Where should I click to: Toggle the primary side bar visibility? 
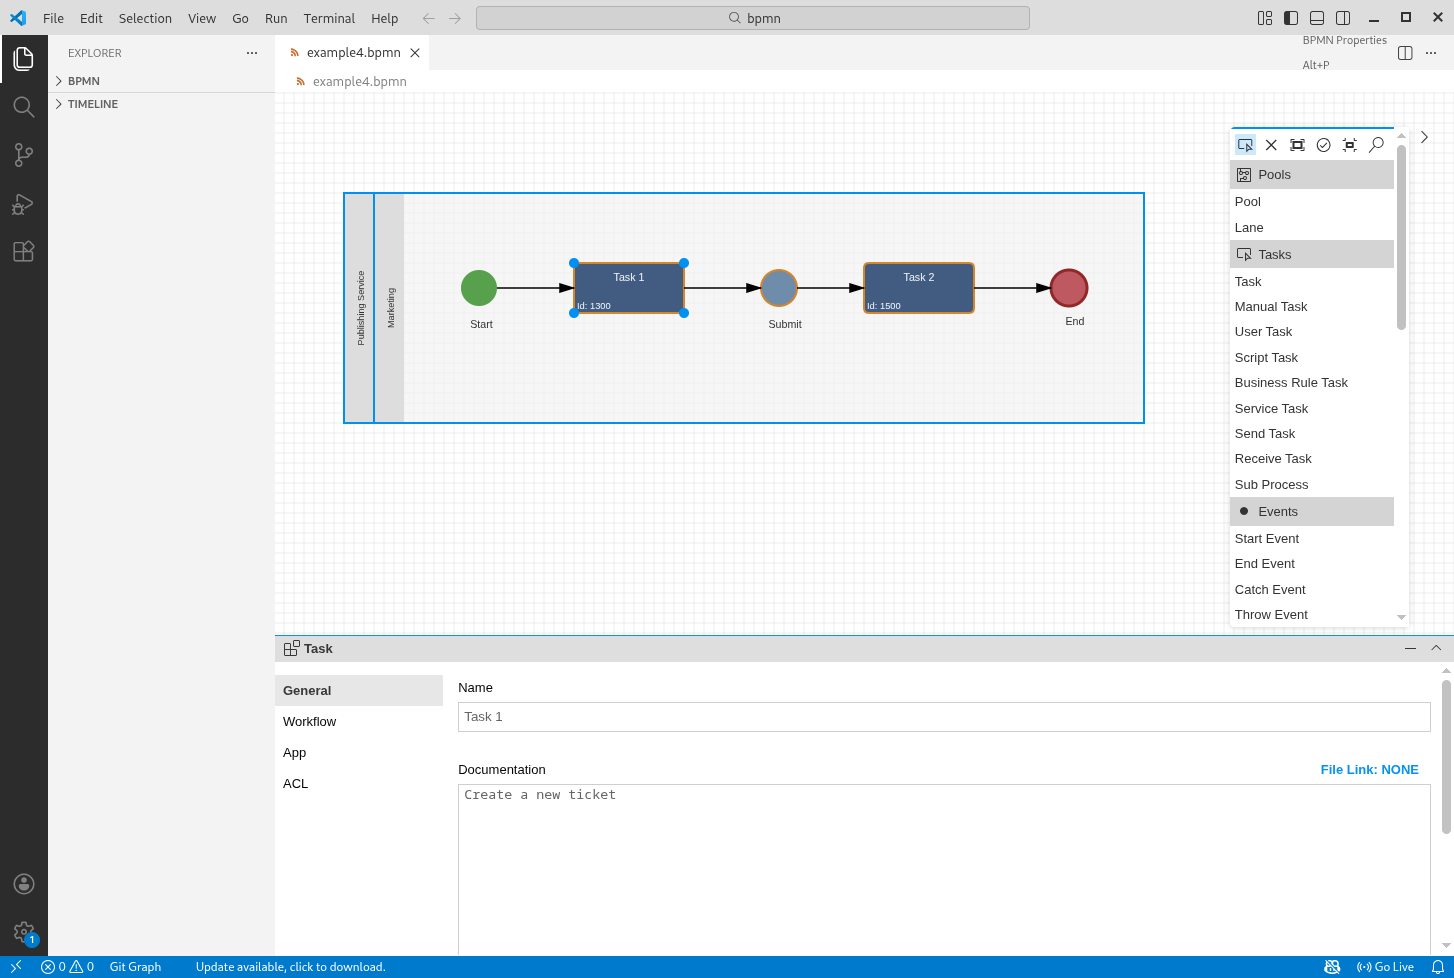[1291, 18]
